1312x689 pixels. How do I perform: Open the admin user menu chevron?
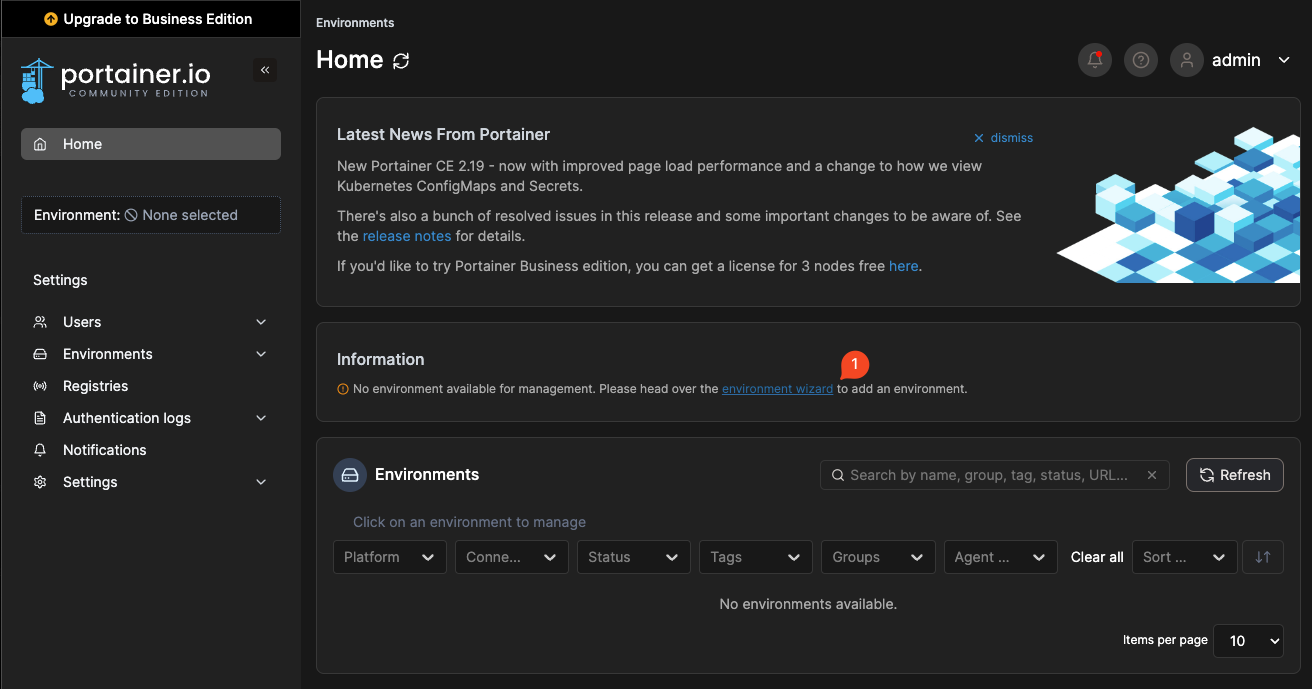[1284, 60]
